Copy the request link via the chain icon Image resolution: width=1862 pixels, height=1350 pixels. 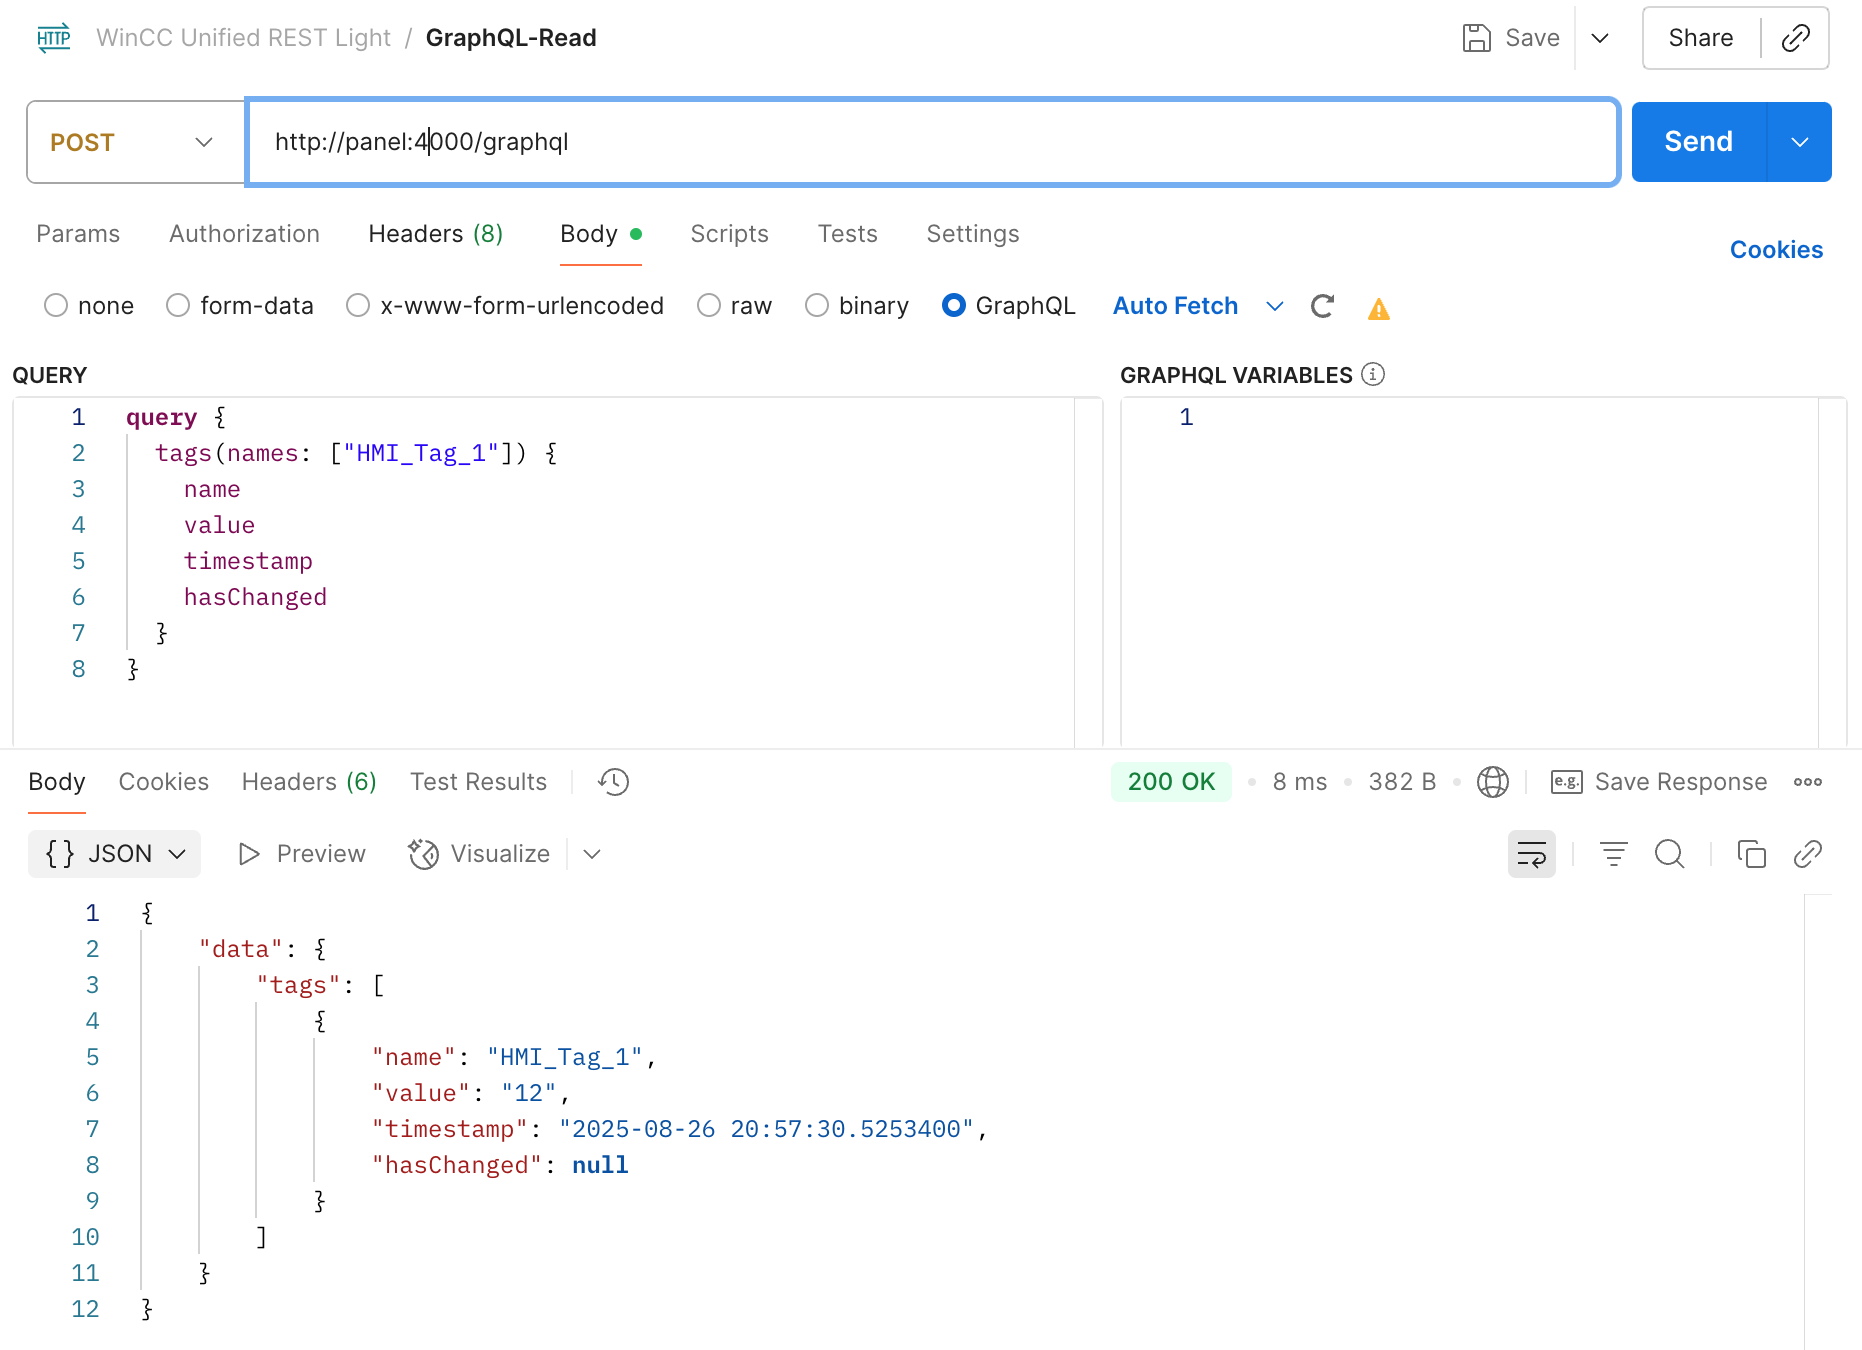coord(1795,38)
